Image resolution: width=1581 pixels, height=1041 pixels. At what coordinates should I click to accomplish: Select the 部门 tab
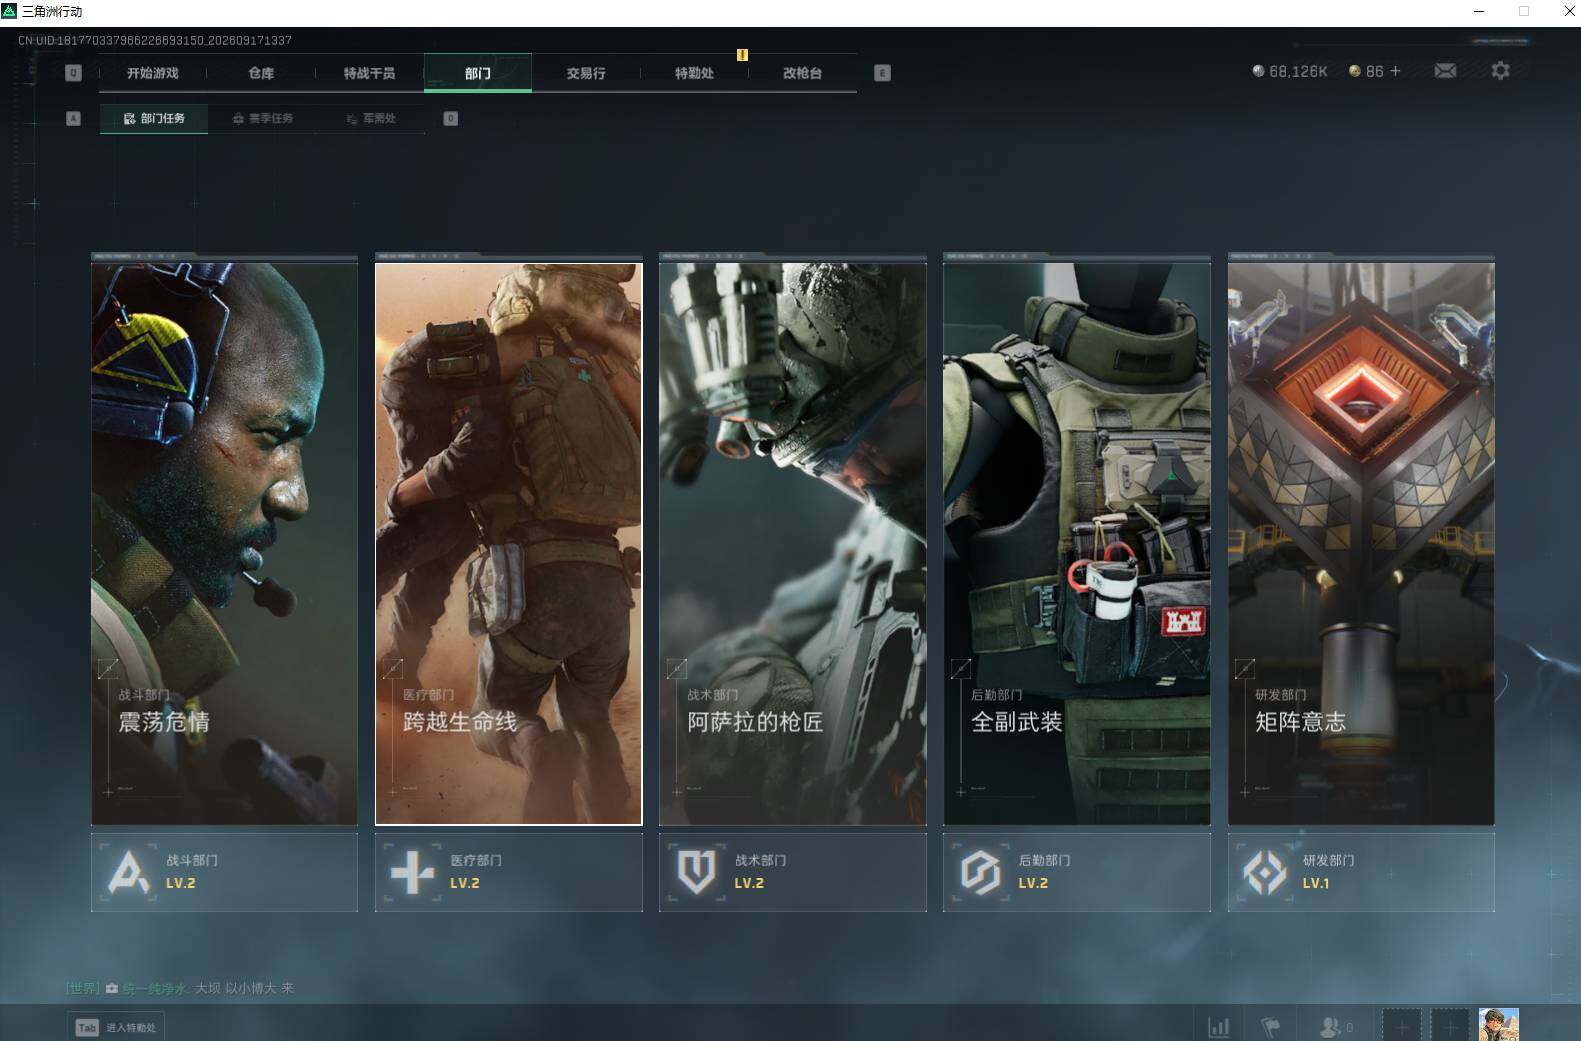pos(478,73)
